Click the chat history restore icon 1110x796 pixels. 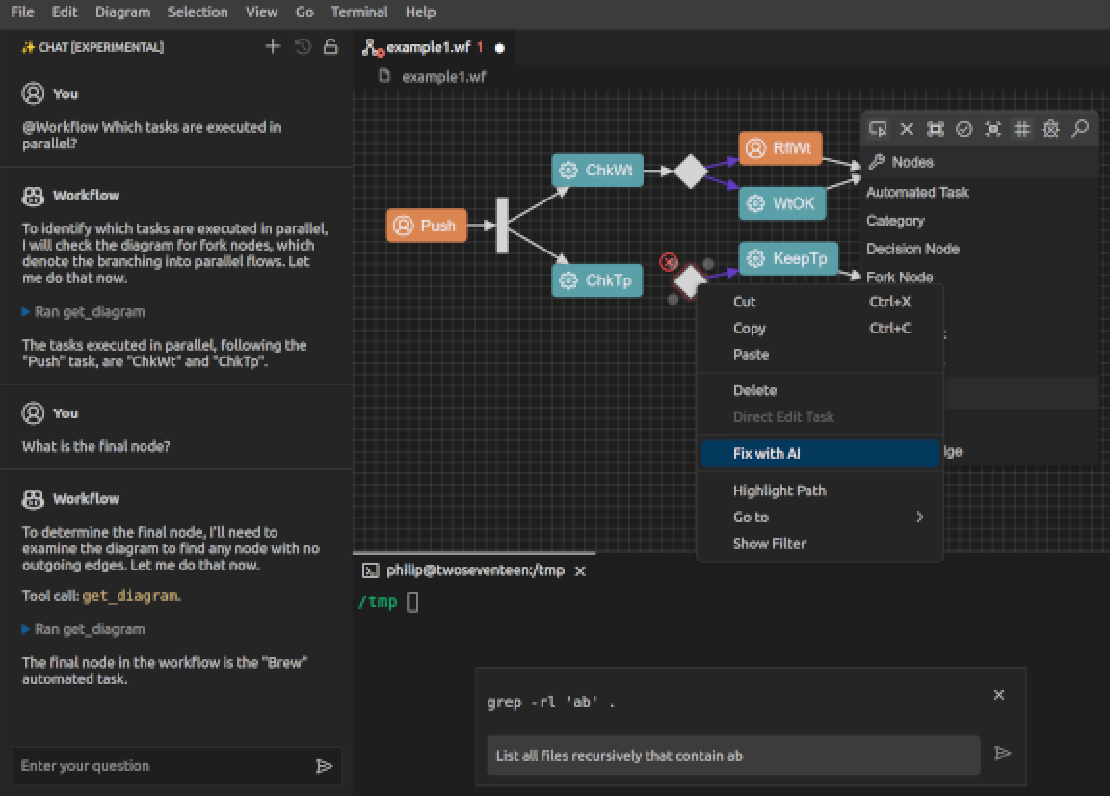[x=303, y=46]
